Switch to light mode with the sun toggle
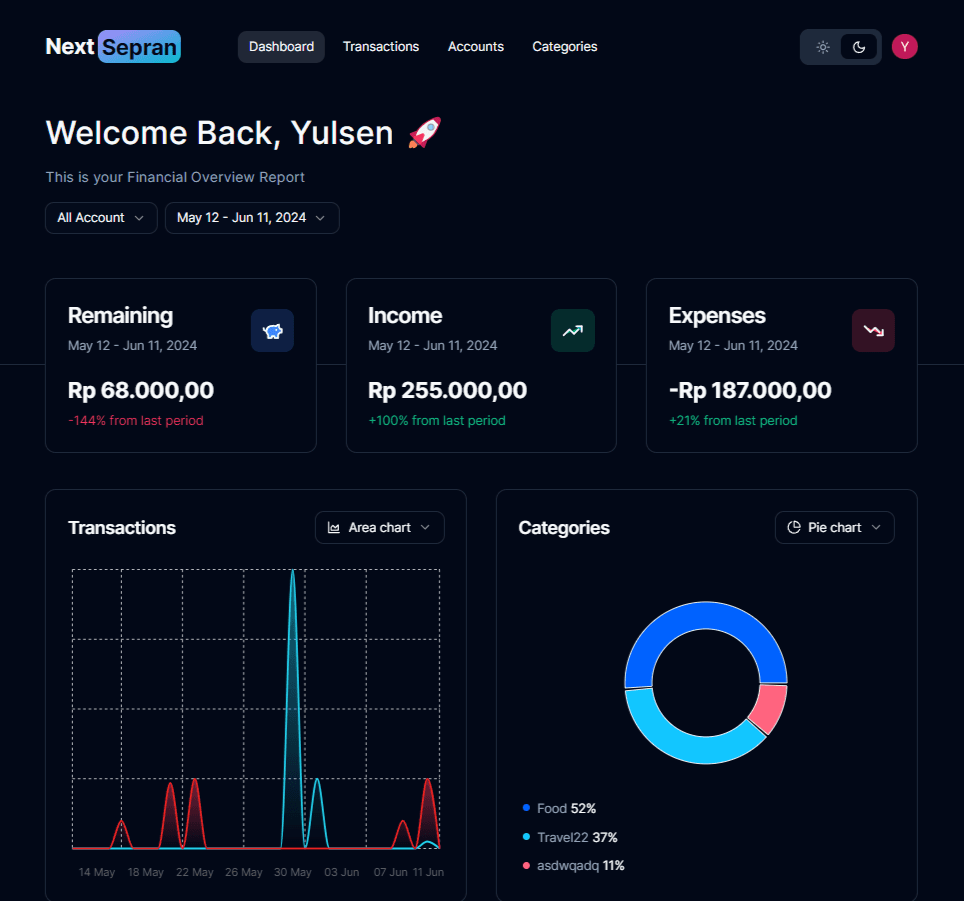This screenshot has width=964, height=901. (823, 47)
